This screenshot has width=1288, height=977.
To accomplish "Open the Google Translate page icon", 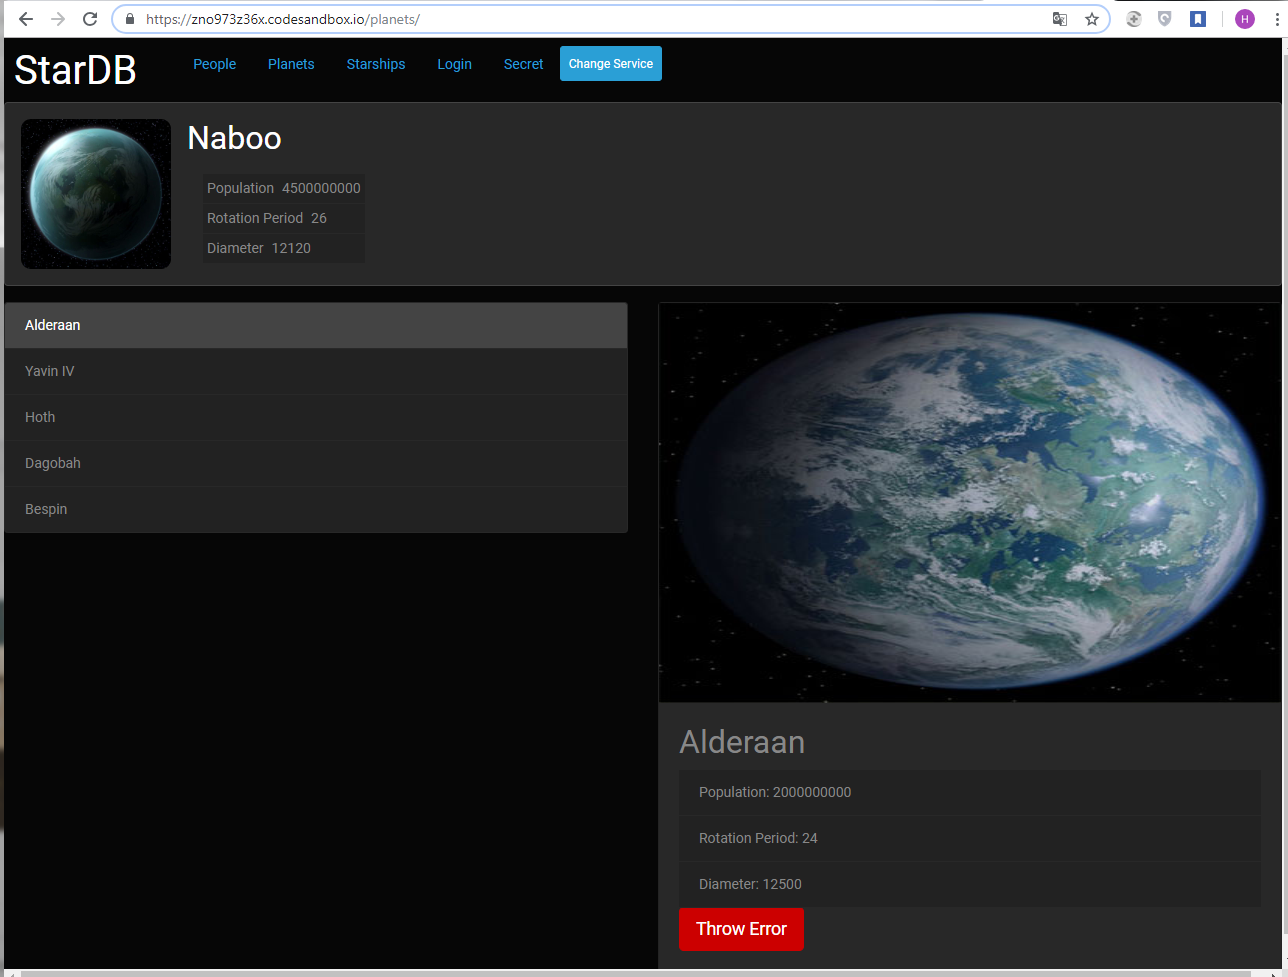I will (x=1060, y=19).
